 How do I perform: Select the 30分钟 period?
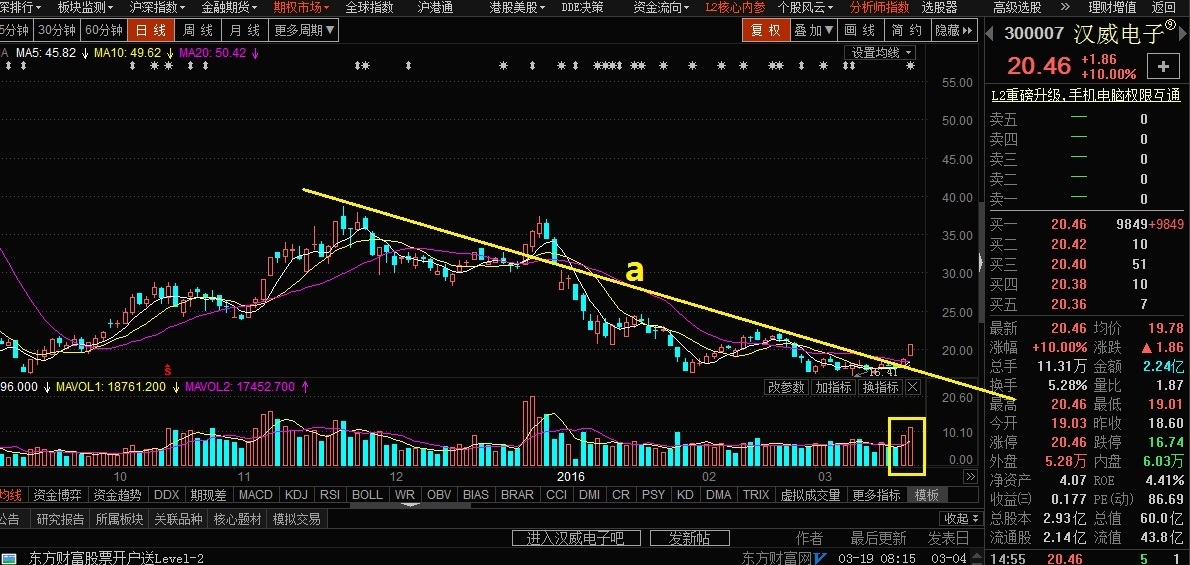pos(57,30)
